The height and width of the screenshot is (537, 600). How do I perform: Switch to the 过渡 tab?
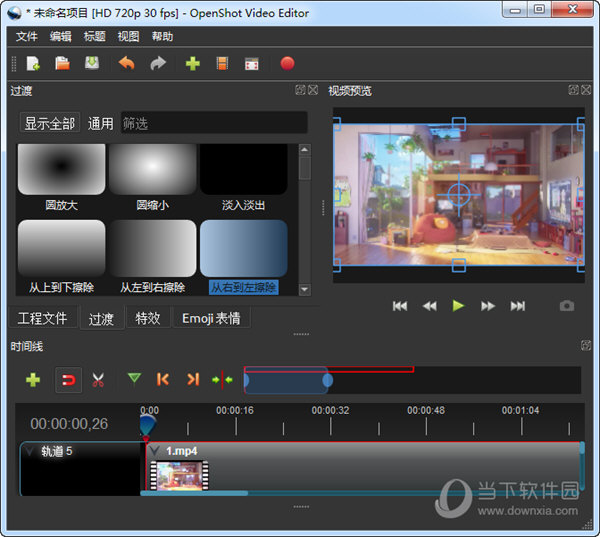pyautogui.click(x=101, y=318)
